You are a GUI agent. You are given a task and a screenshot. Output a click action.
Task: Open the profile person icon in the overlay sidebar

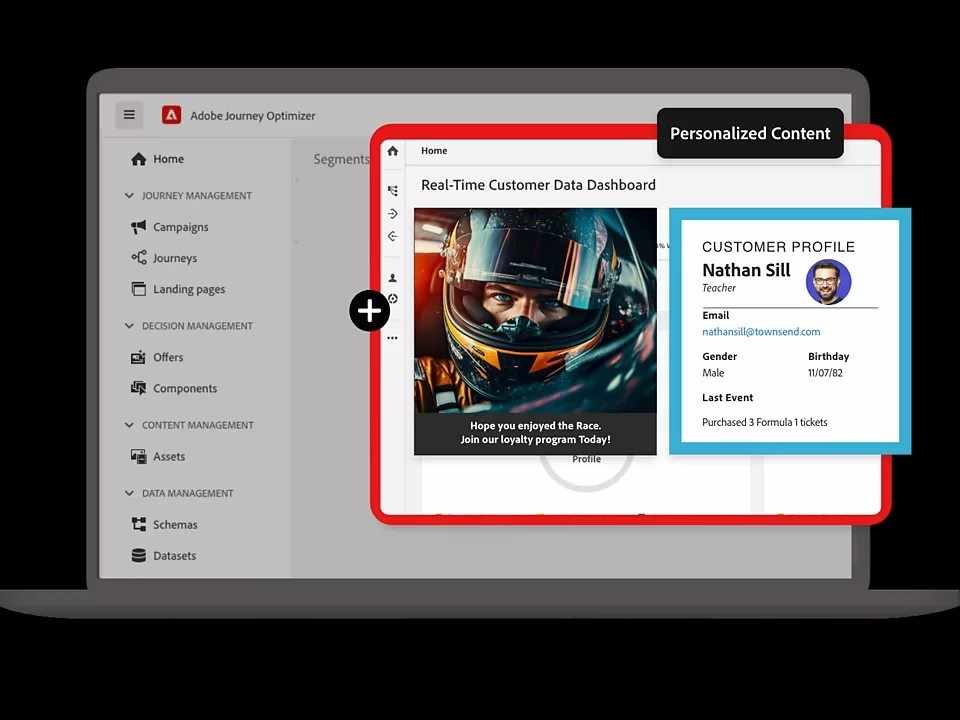pos(393,278)
